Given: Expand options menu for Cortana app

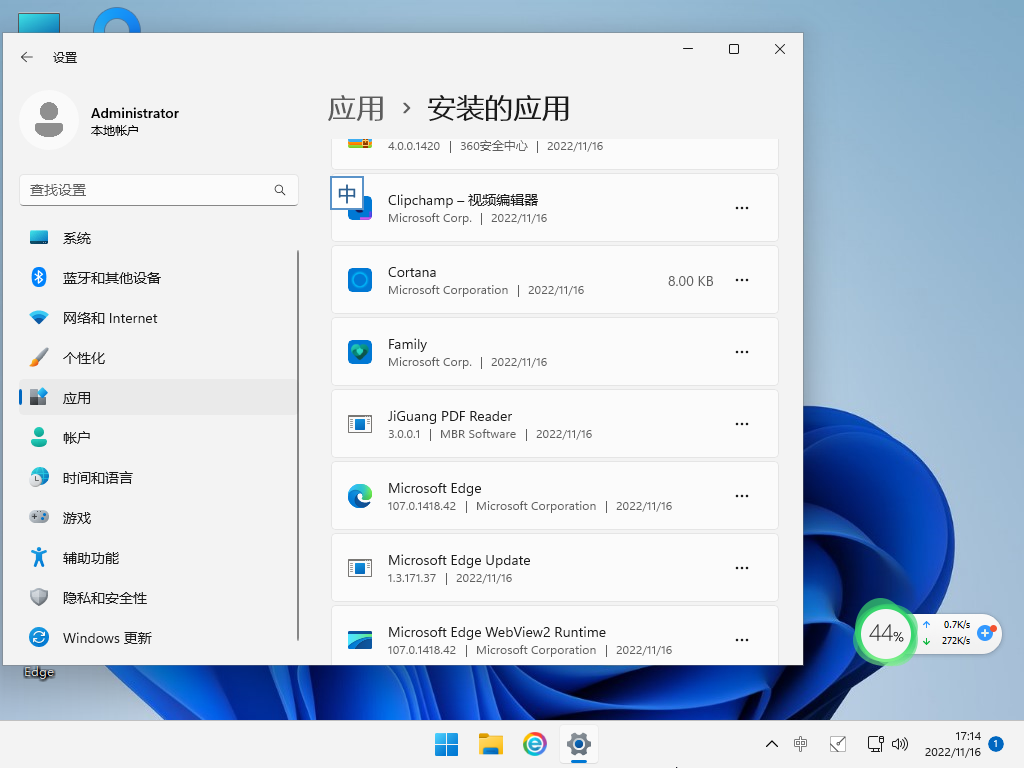Looking at the screenshot, I should point(742,280).
